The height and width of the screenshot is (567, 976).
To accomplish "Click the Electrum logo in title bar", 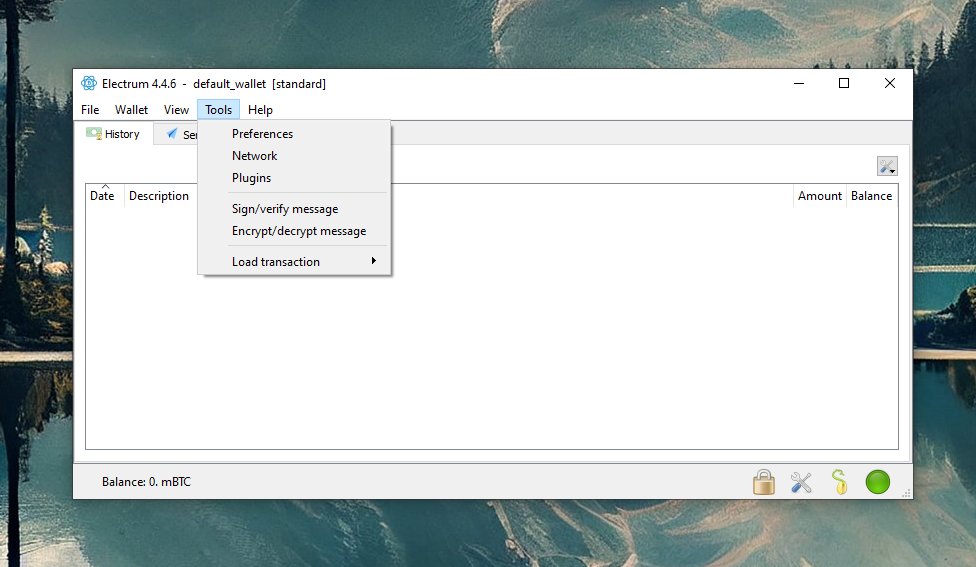I will pyautogui.click(x=89, y=84).
